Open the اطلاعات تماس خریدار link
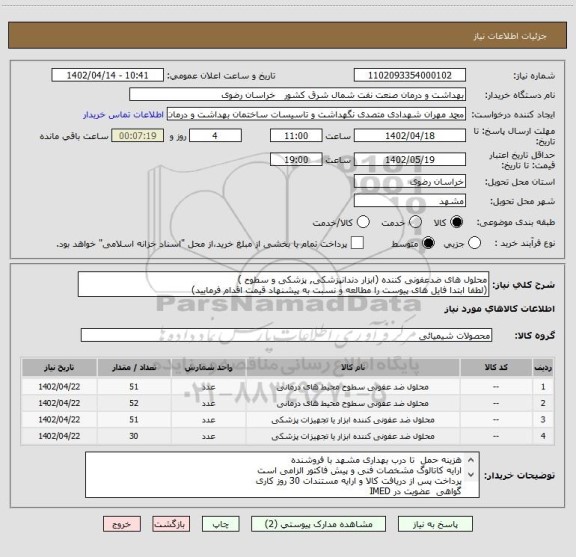Image resolution: width=576 pixels, height=557 pixels. click(x=123, y=115)
